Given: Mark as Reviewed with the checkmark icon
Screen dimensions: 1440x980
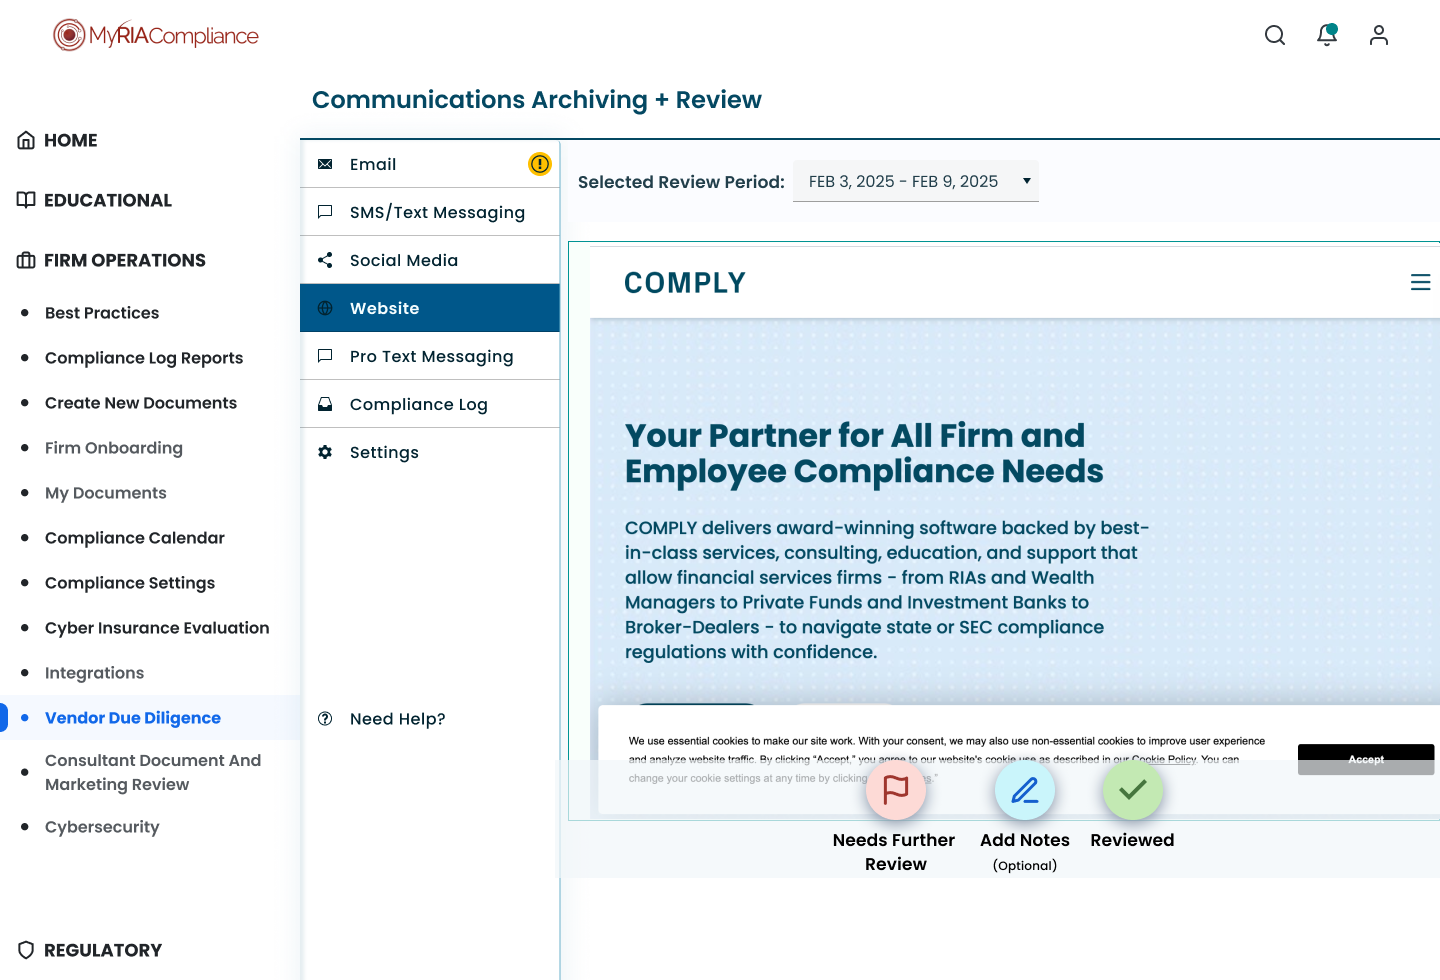Looking at the screenshot, I should (x=1133, y=790).
